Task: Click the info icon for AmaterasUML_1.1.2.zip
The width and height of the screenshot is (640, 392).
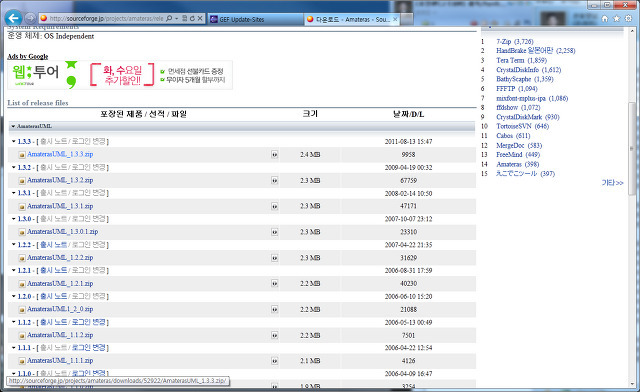Action: [275, 335]
